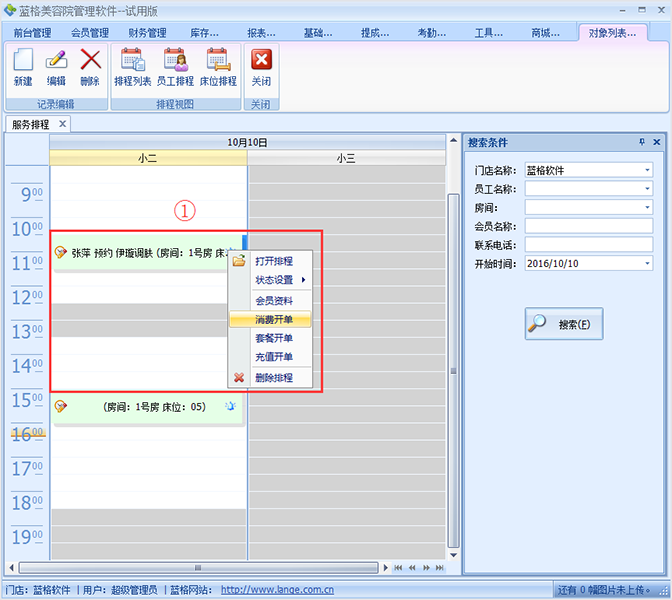Click the appointment icon on 张萍 预约 entry
The image size is (672, 600).
pyautogui.click(x=61, y=252)
